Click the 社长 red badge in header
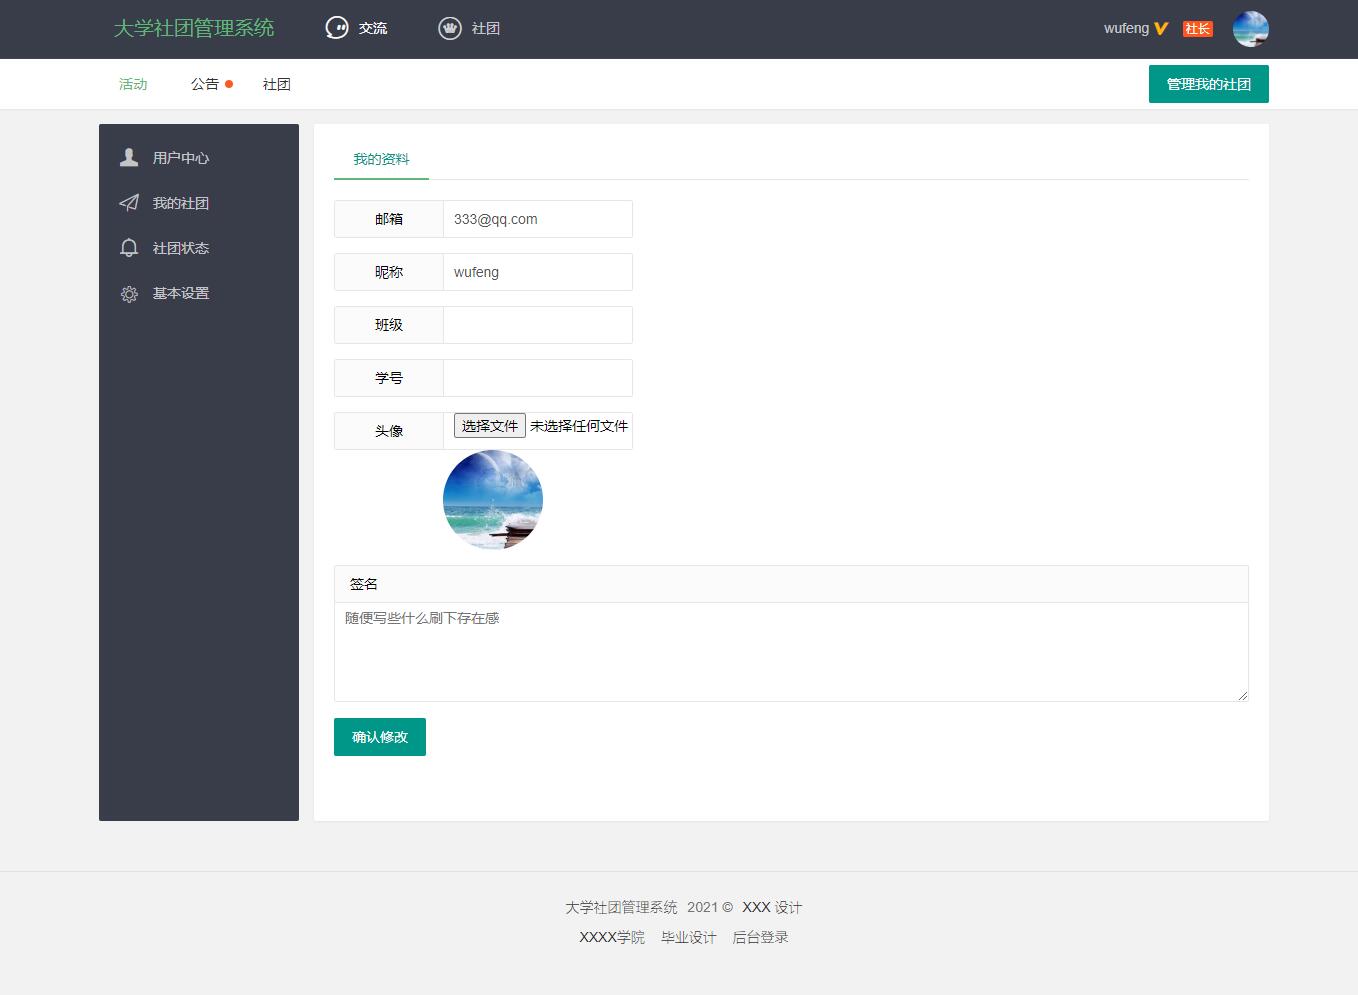The image size is (1358, 995). 1197,29
